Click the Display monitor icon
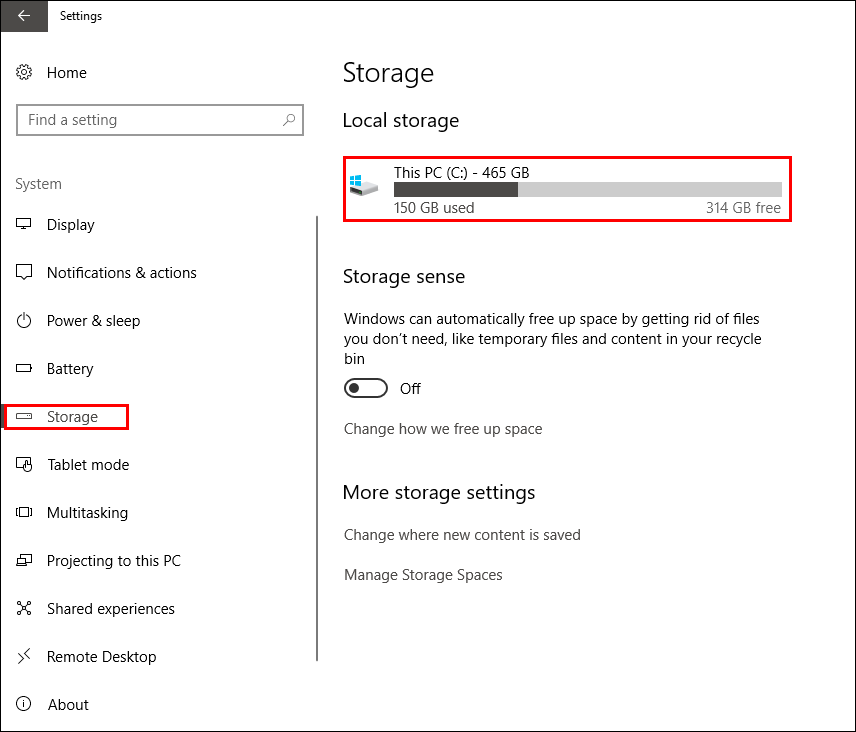856x732 pixels. tap(24, 224)
